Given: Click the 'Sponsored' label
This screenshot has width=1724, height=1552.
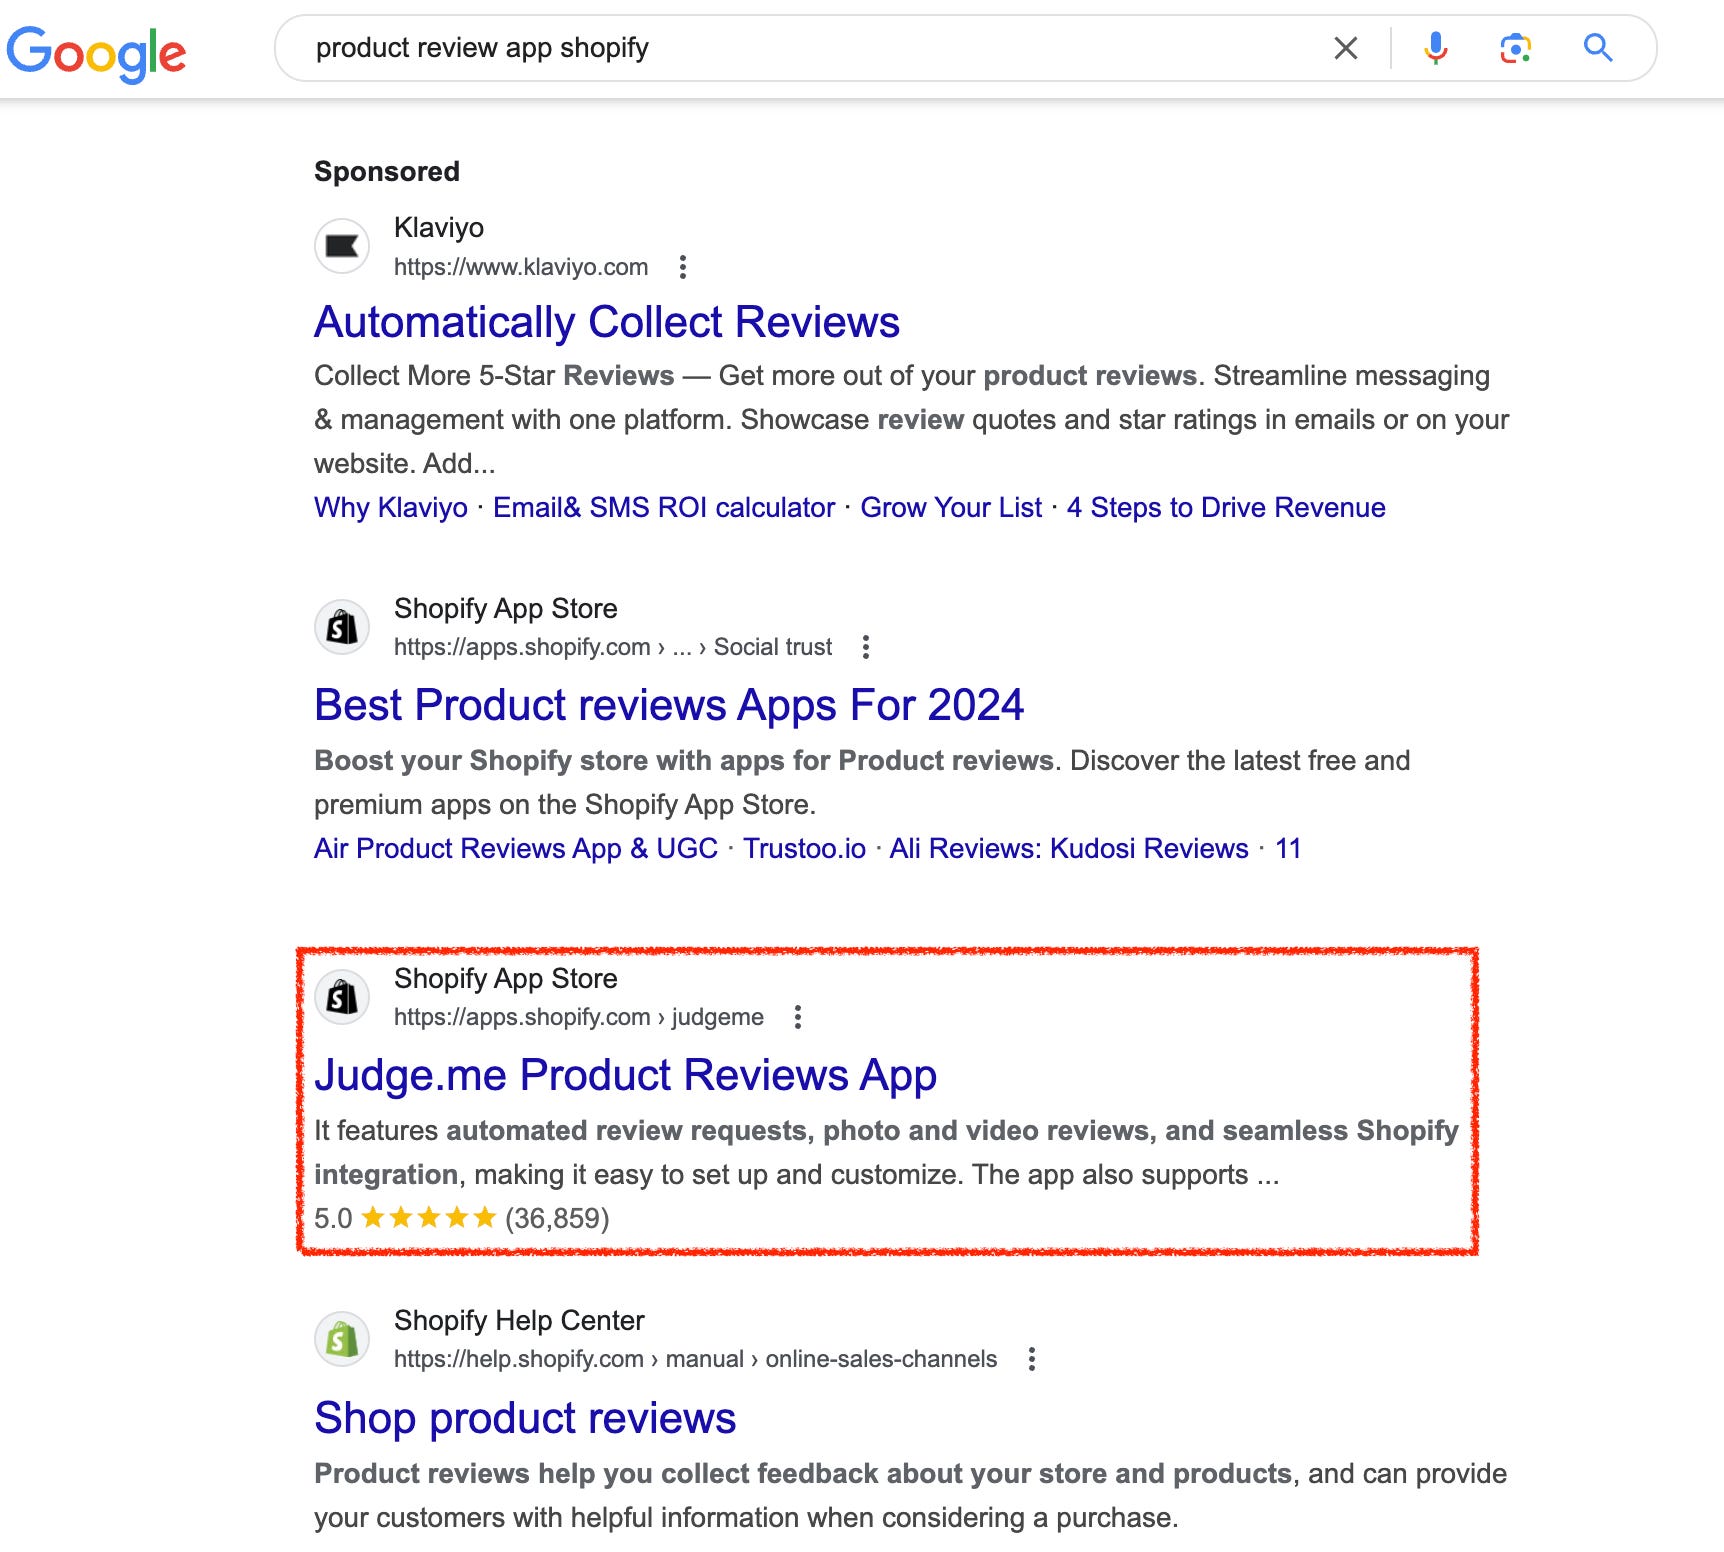Looking at the screenshot, I should [x=387, y=172].
